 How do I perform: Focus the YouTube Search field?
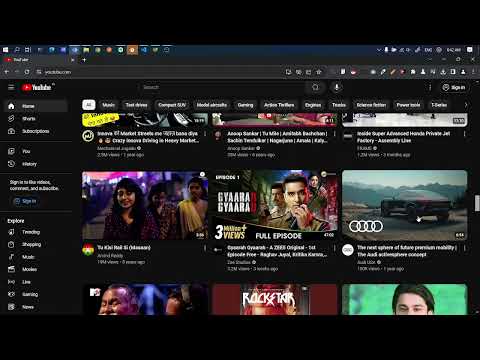(222, 87)
